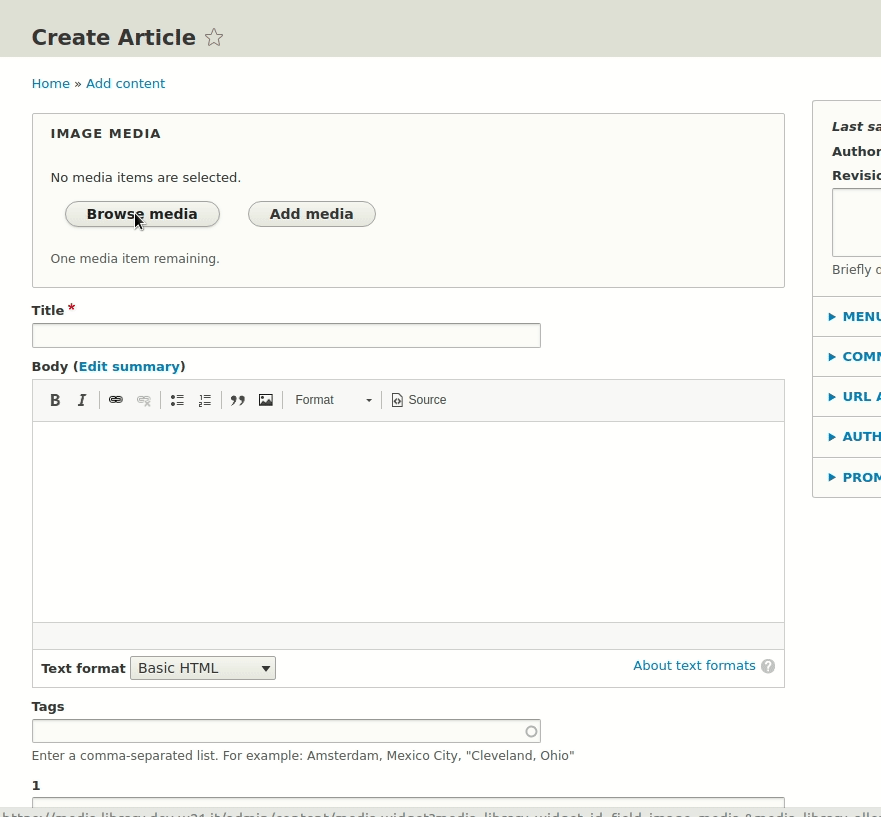Expand the PROMOTION OPTIONS section
The height and width of the screenshot is (817, 881).
coord(860,477)
